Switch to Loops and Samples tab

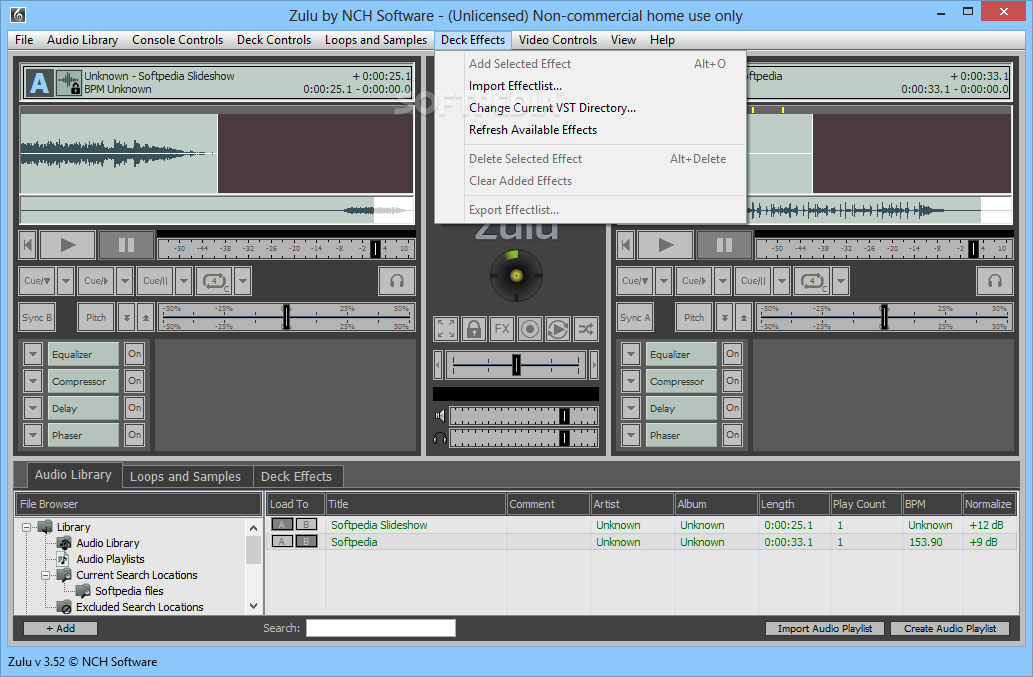(186, 476)
